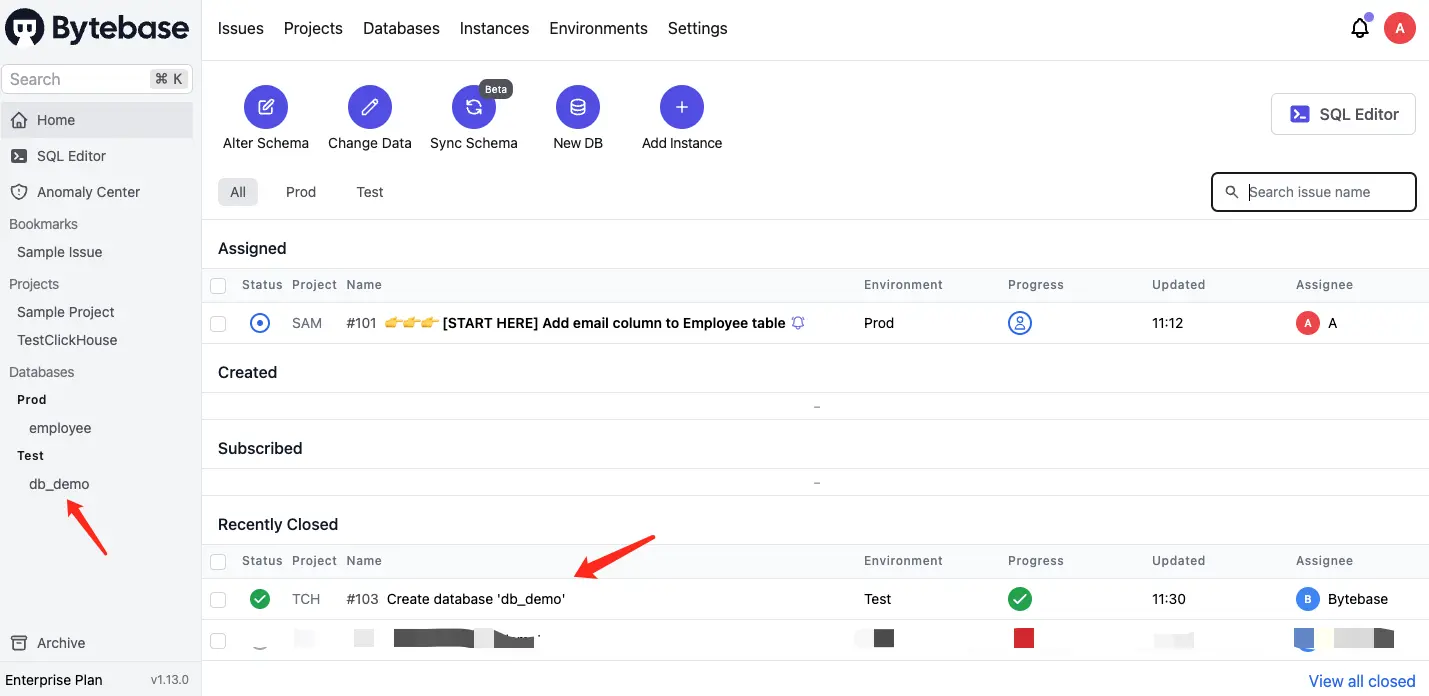Click SQL Editor label in sidebar
The width and height of the screenshot is (1429, 696).
(x=71, y=156)
